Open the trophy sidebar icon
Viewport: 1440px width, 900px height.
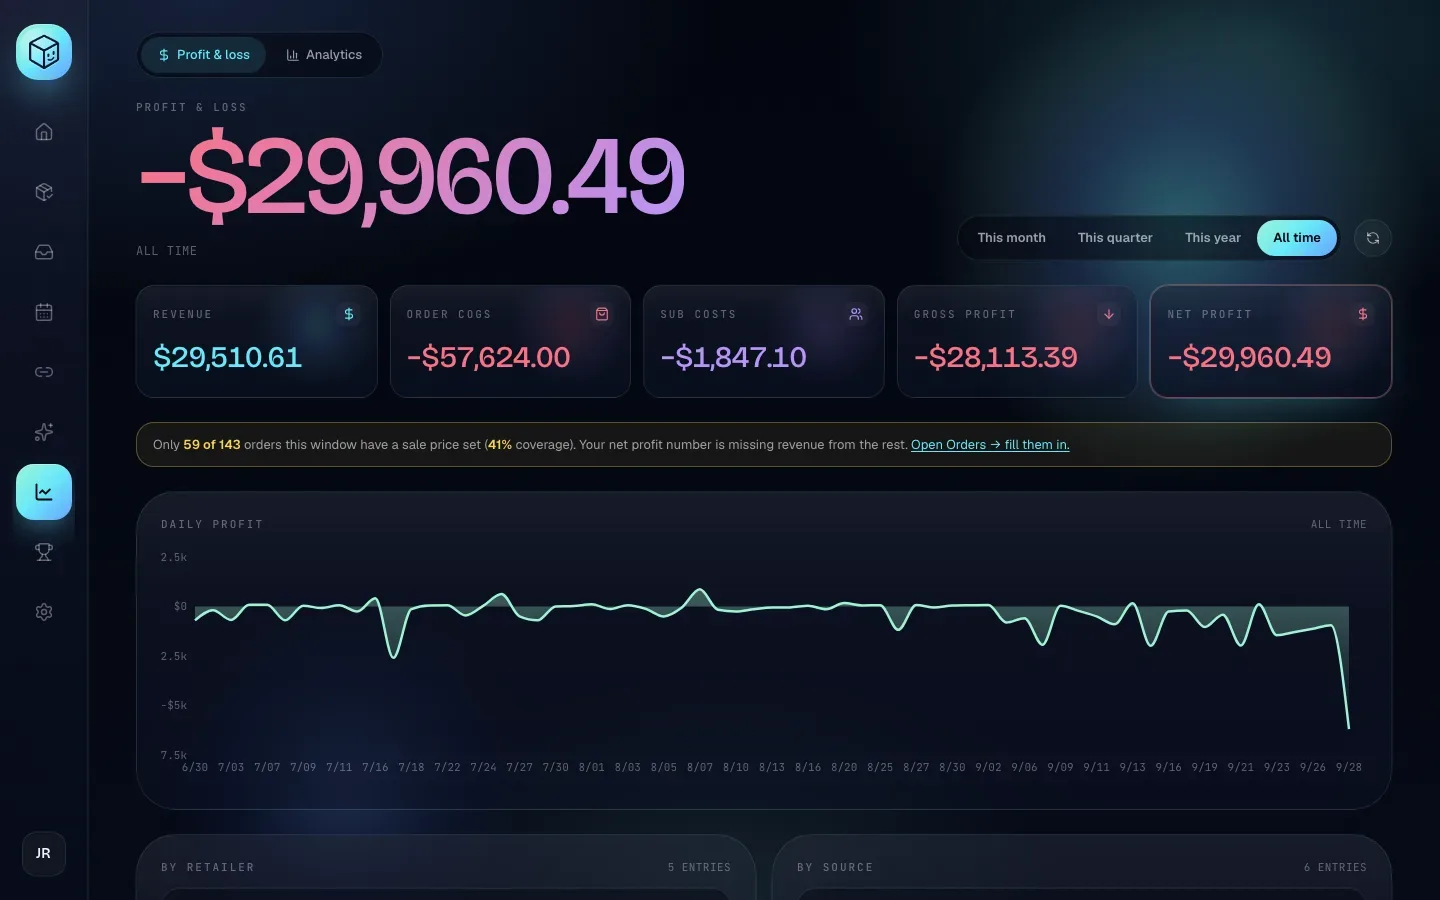point(44,552)
